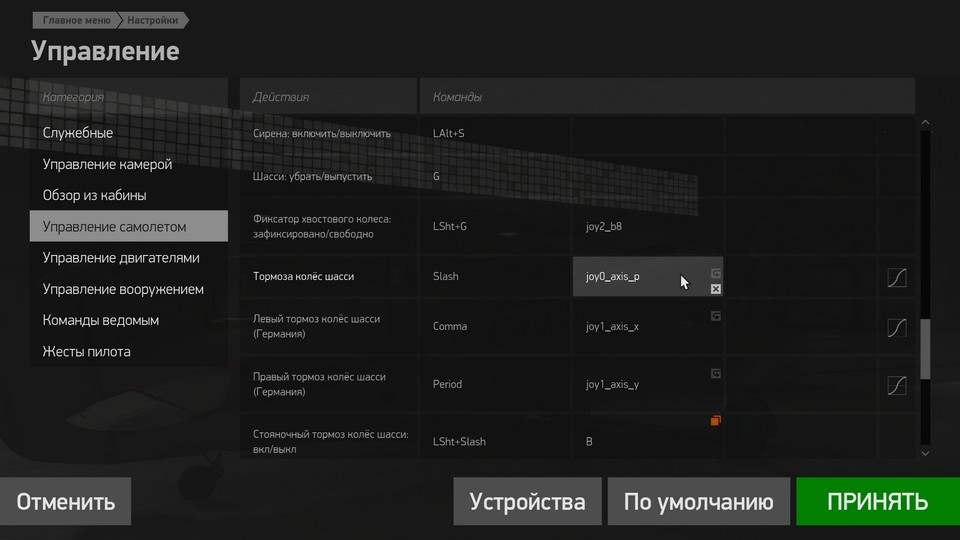Select Управление двигателями category
Viewport: 960px width, 540px height.
pos(129,258)
